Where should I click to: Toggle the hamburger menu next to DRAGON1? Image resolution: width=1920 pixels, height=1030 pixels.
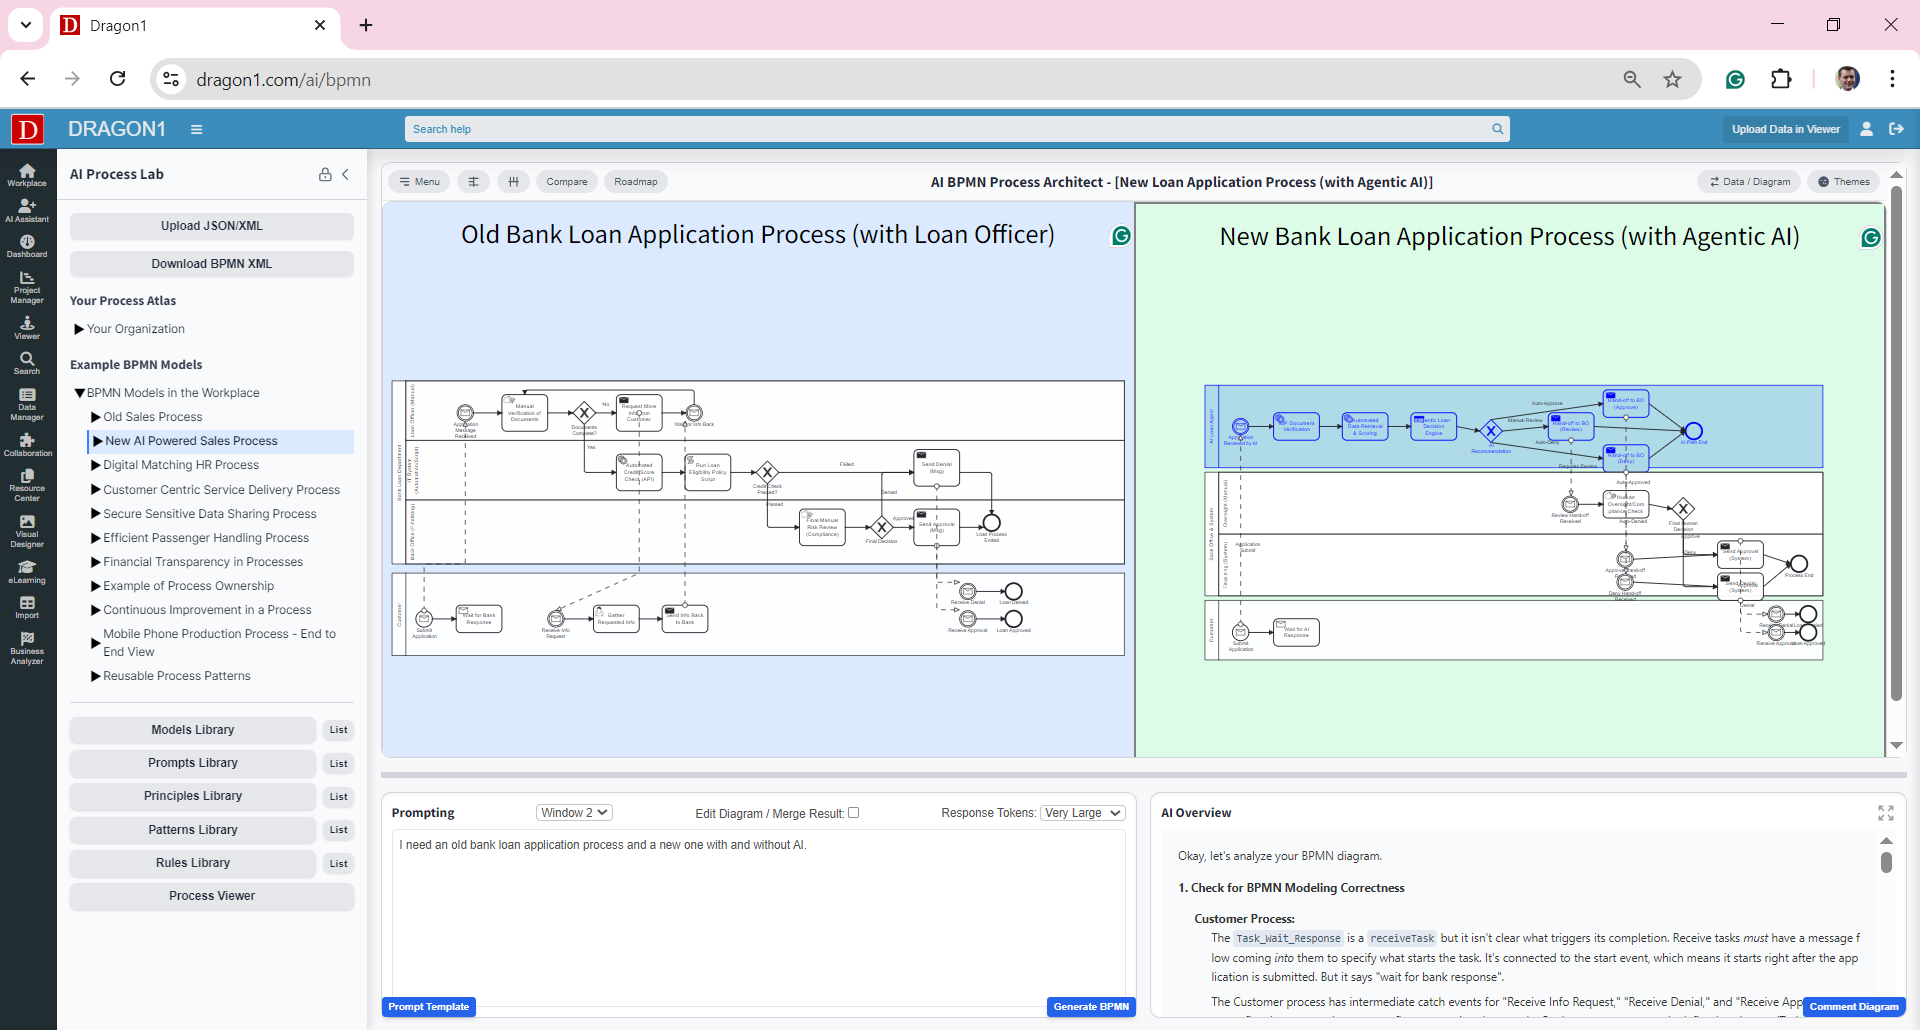point(197,129)
